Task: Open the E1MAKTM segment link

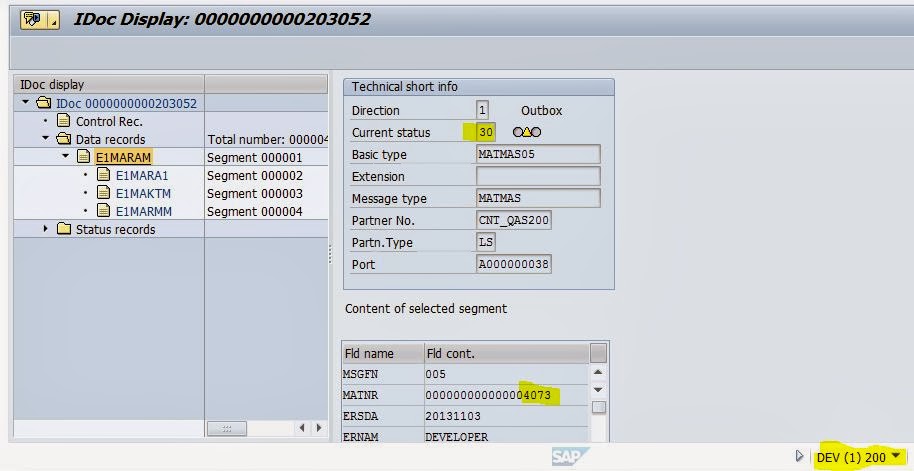Action: click(x=143, y=194)
